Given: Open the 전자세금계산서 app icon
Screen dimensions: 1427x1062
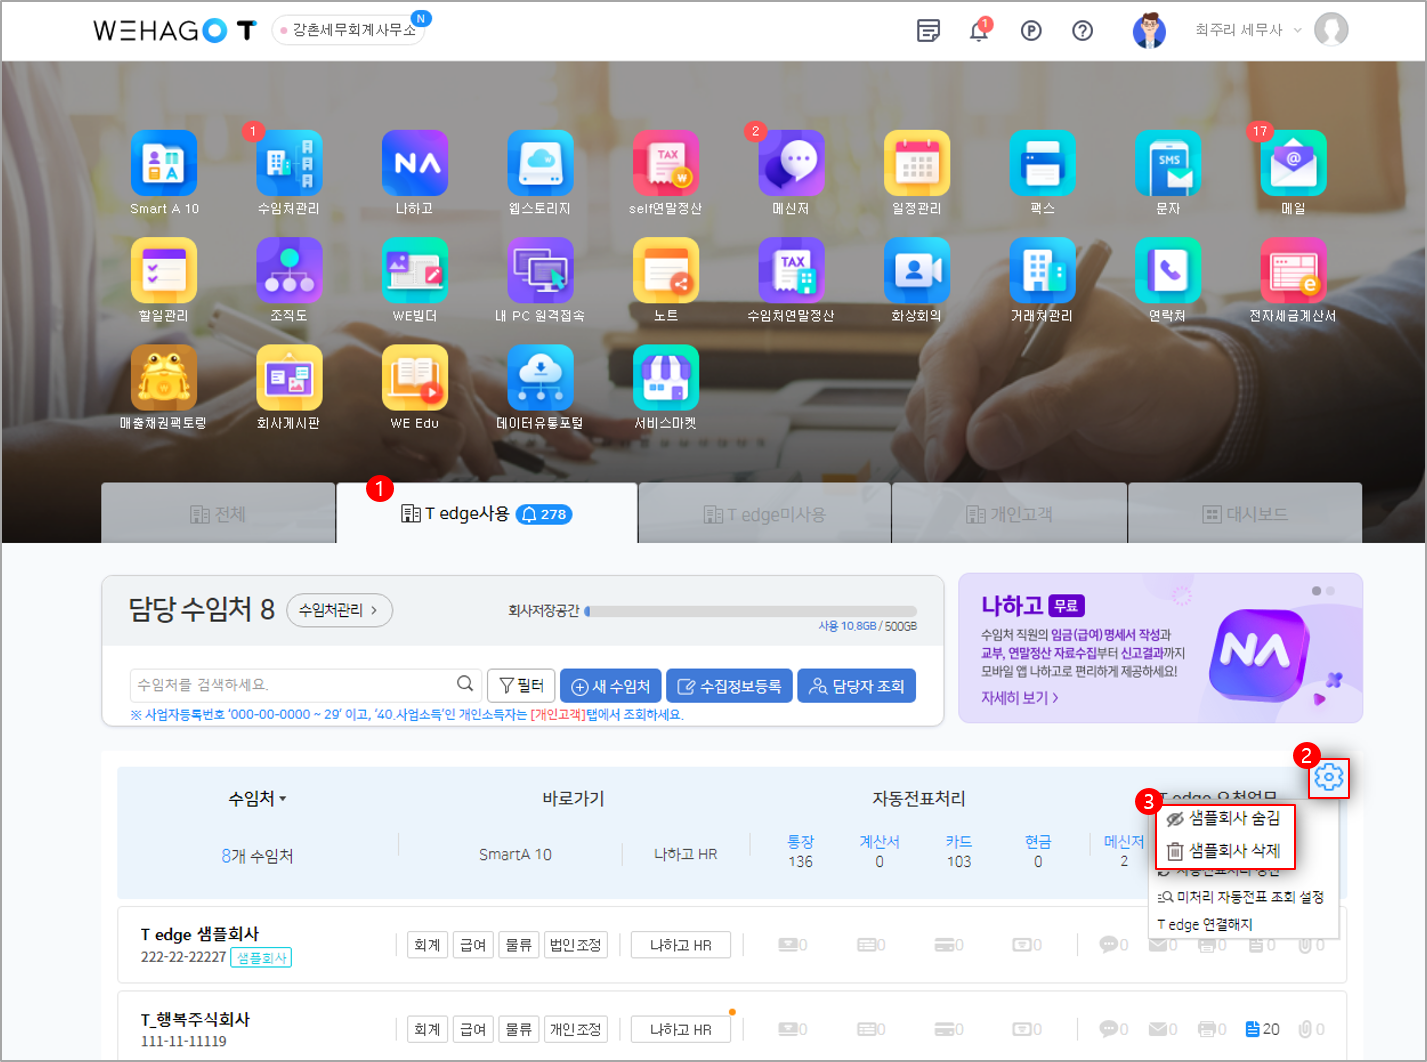Looking at the screenshot, I should pos(1293,271).
